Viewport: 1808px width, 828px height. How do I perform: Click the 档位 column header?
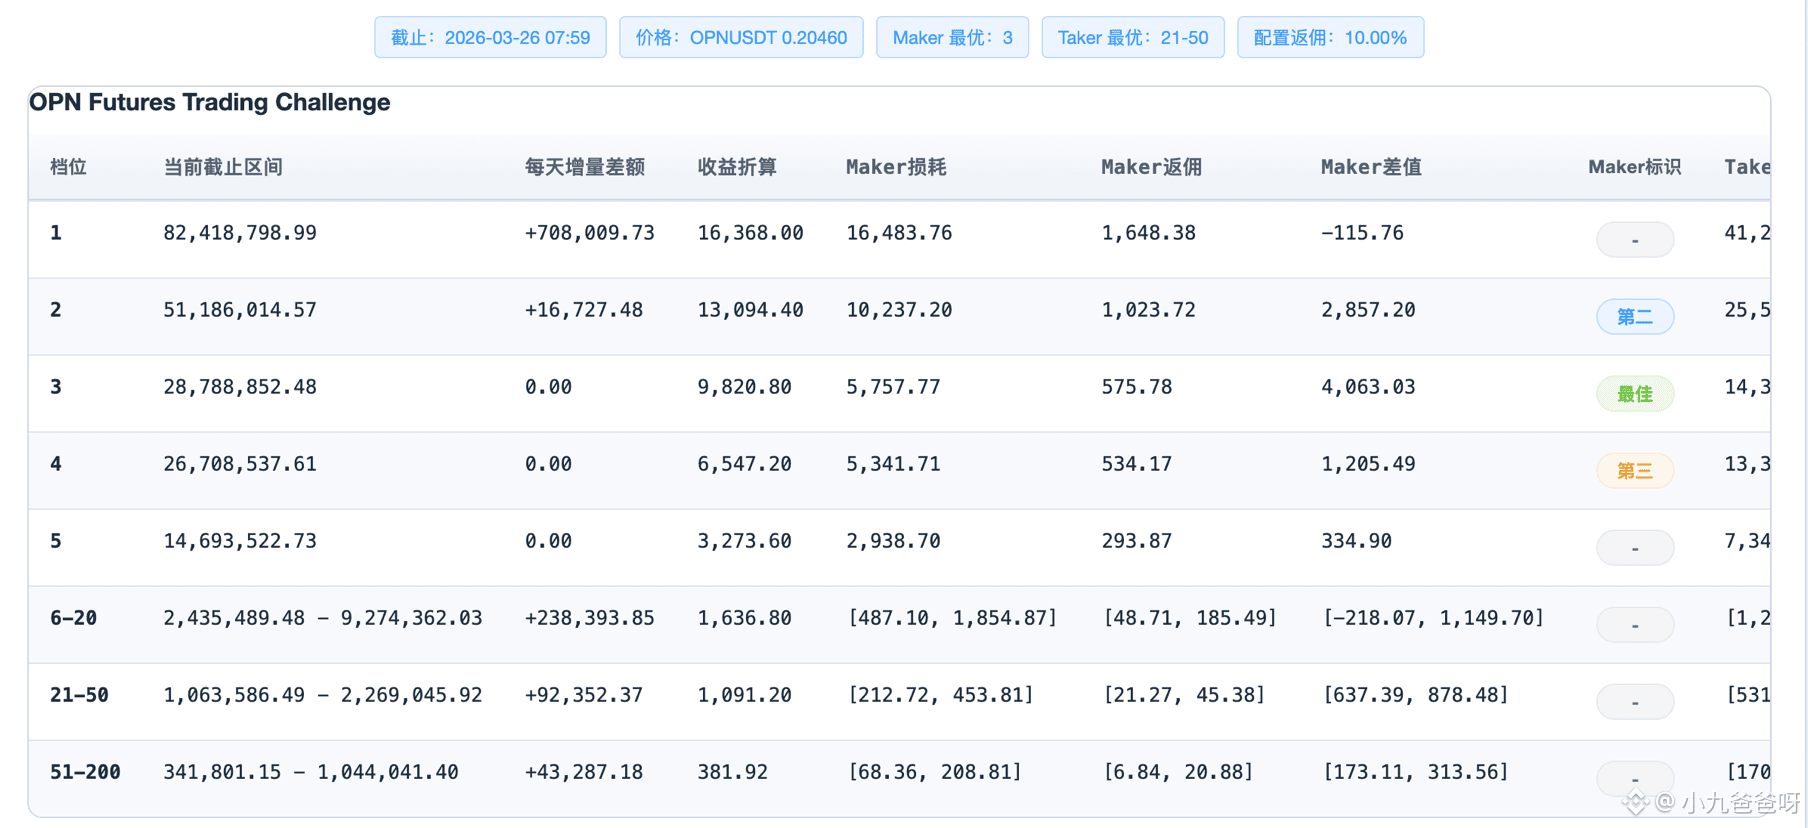click(68, 167)
